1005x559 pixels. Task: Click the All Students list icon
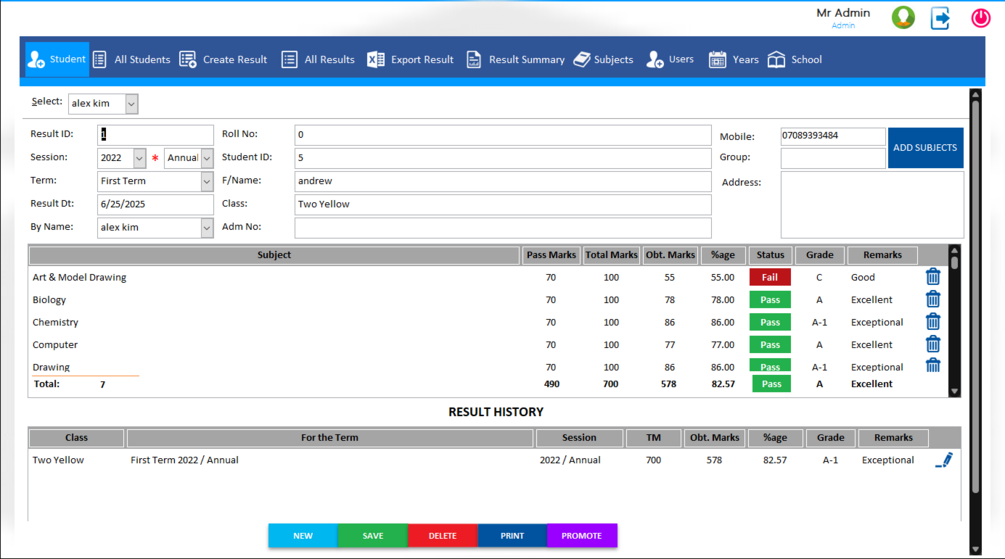(99, 60)
